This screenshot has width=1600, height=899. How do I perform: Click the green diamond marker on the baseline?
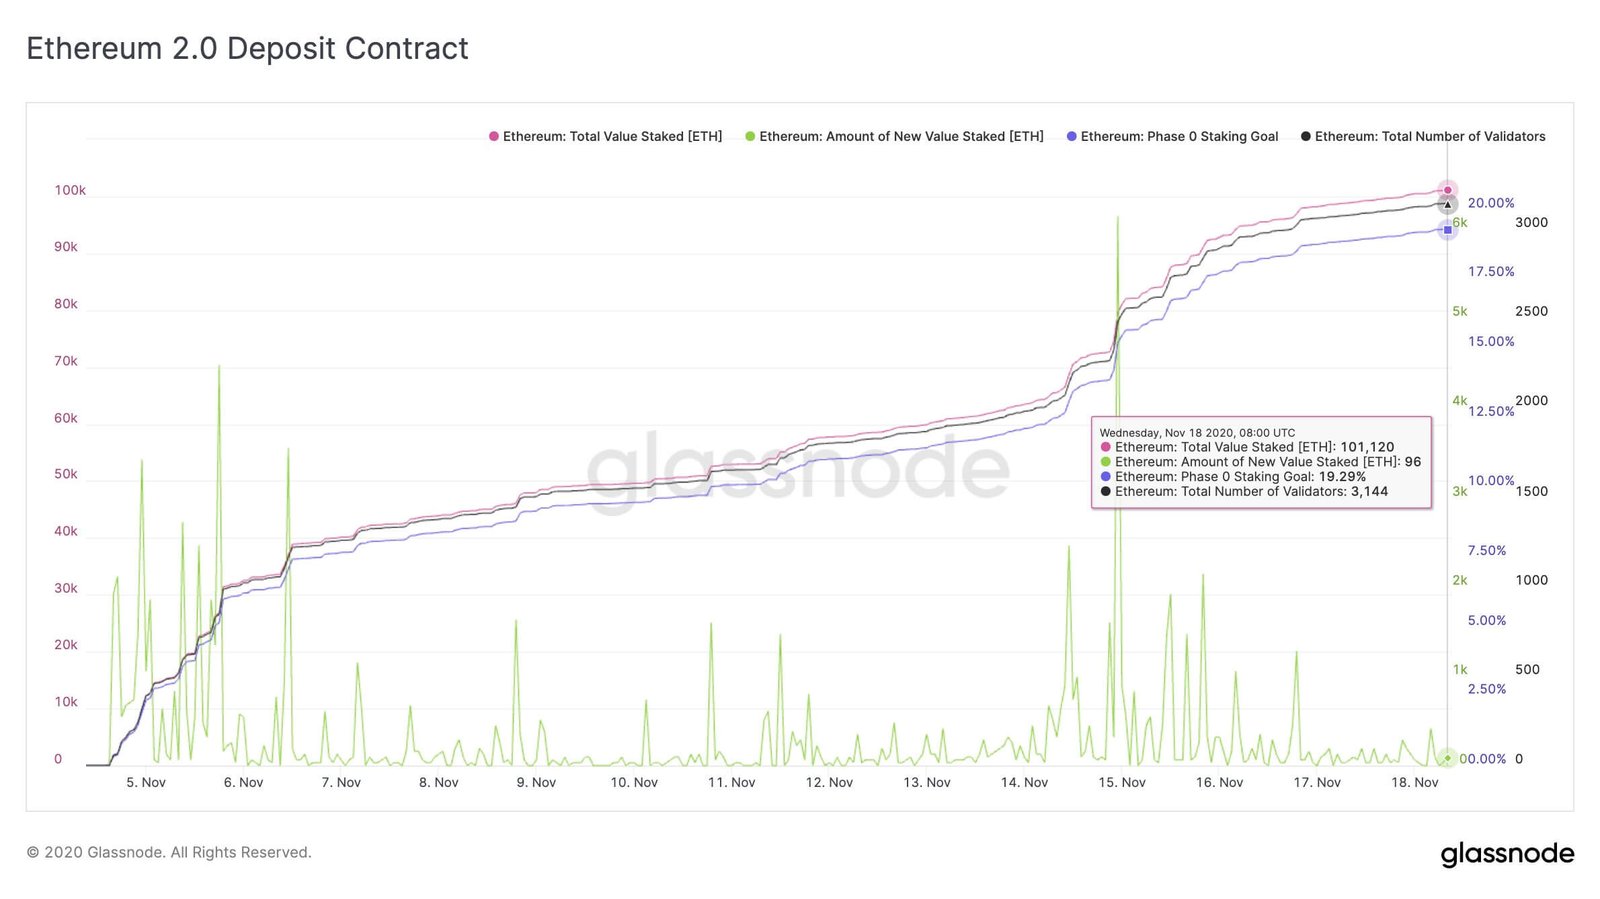[x=1447, y=758]
